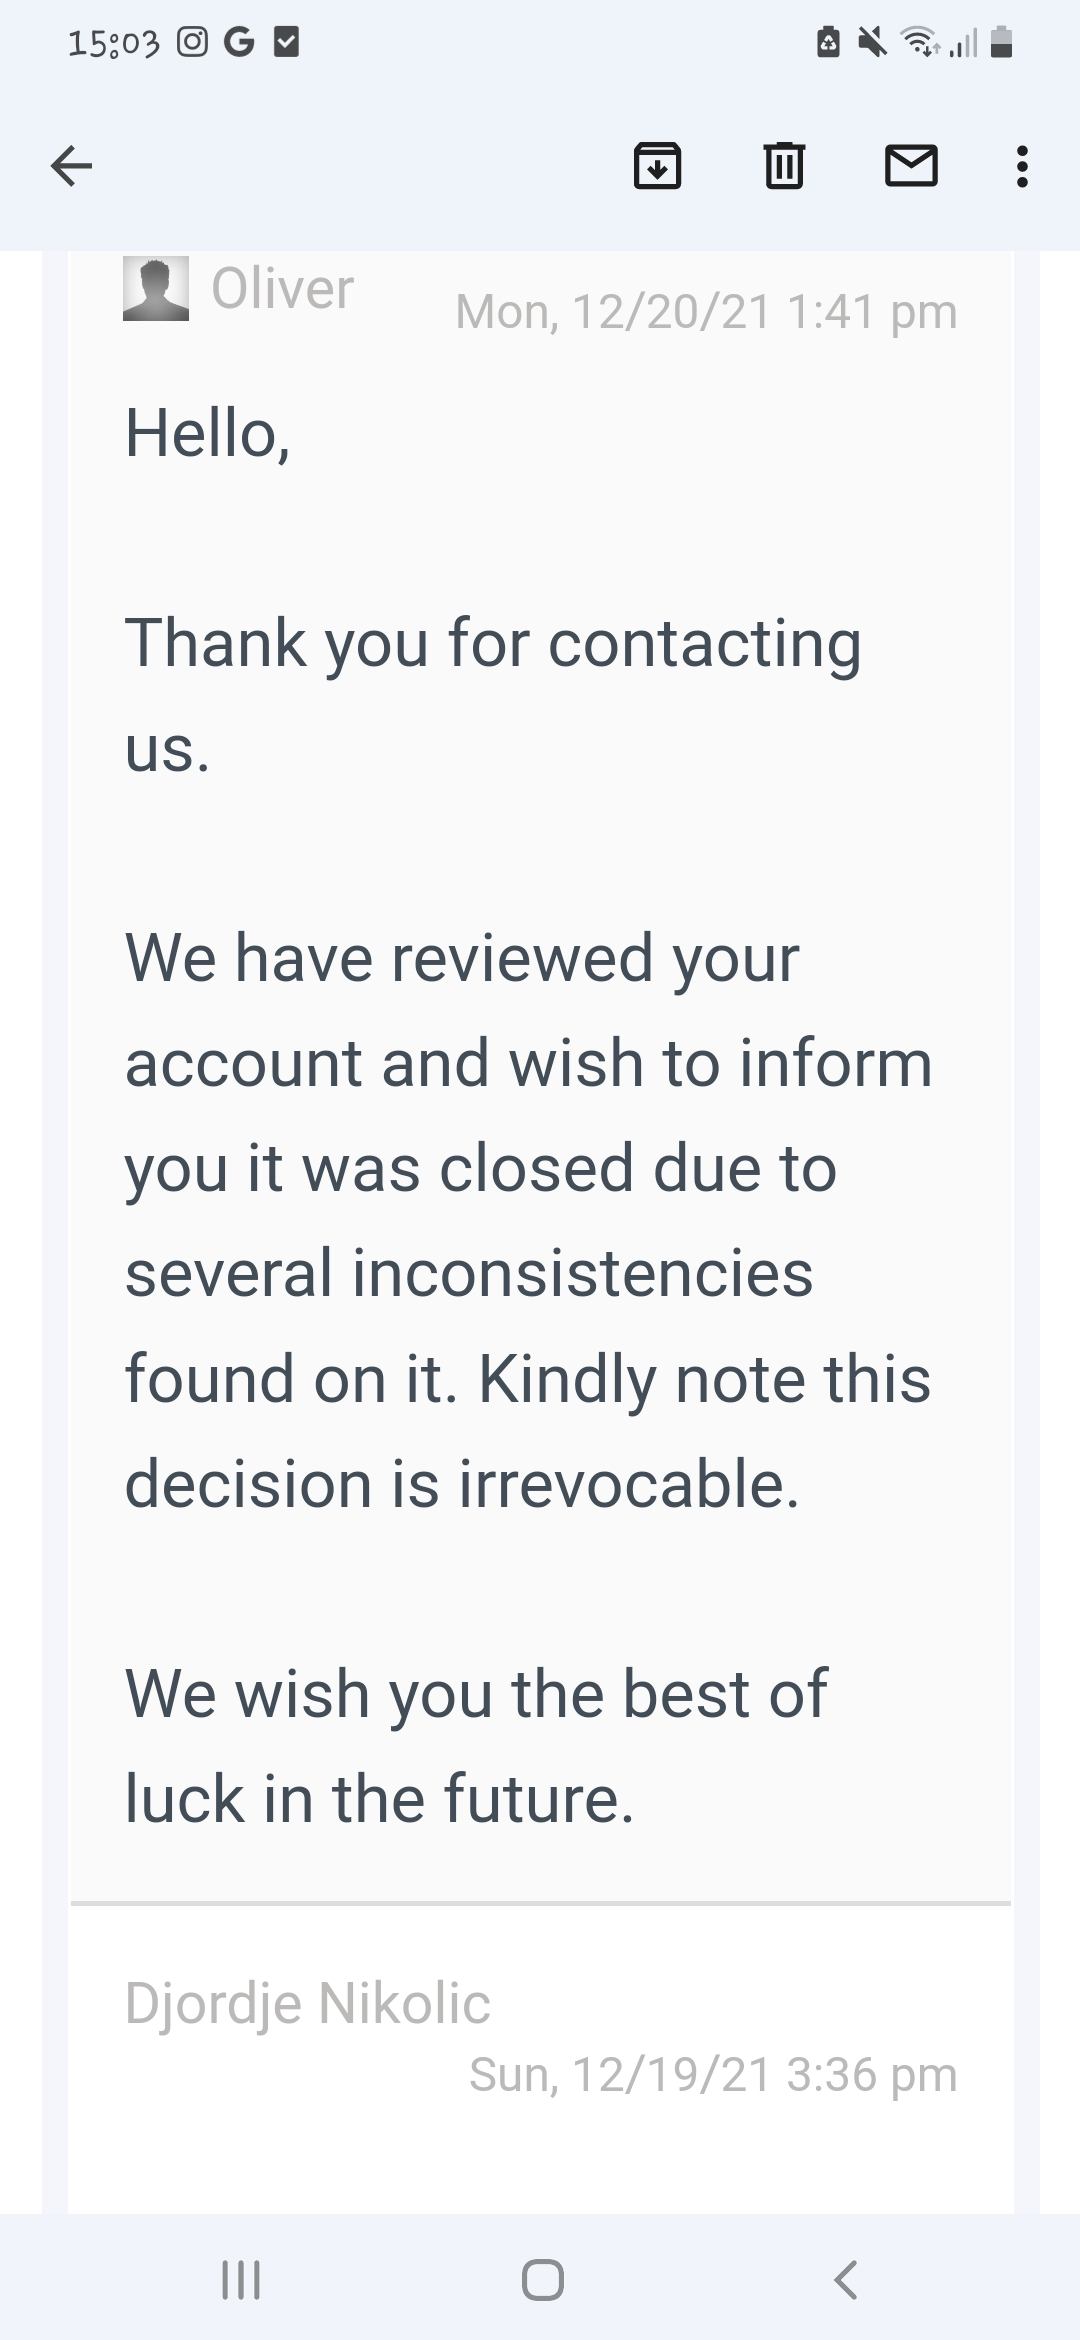Tap the "decision is irrevocable" message text

(462, 1483)
